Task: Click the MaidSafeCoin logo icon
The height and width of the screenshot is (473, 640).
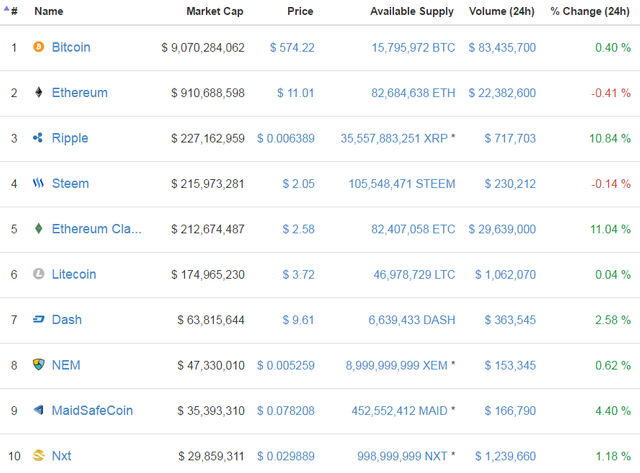Action: [x=38, y=410]
